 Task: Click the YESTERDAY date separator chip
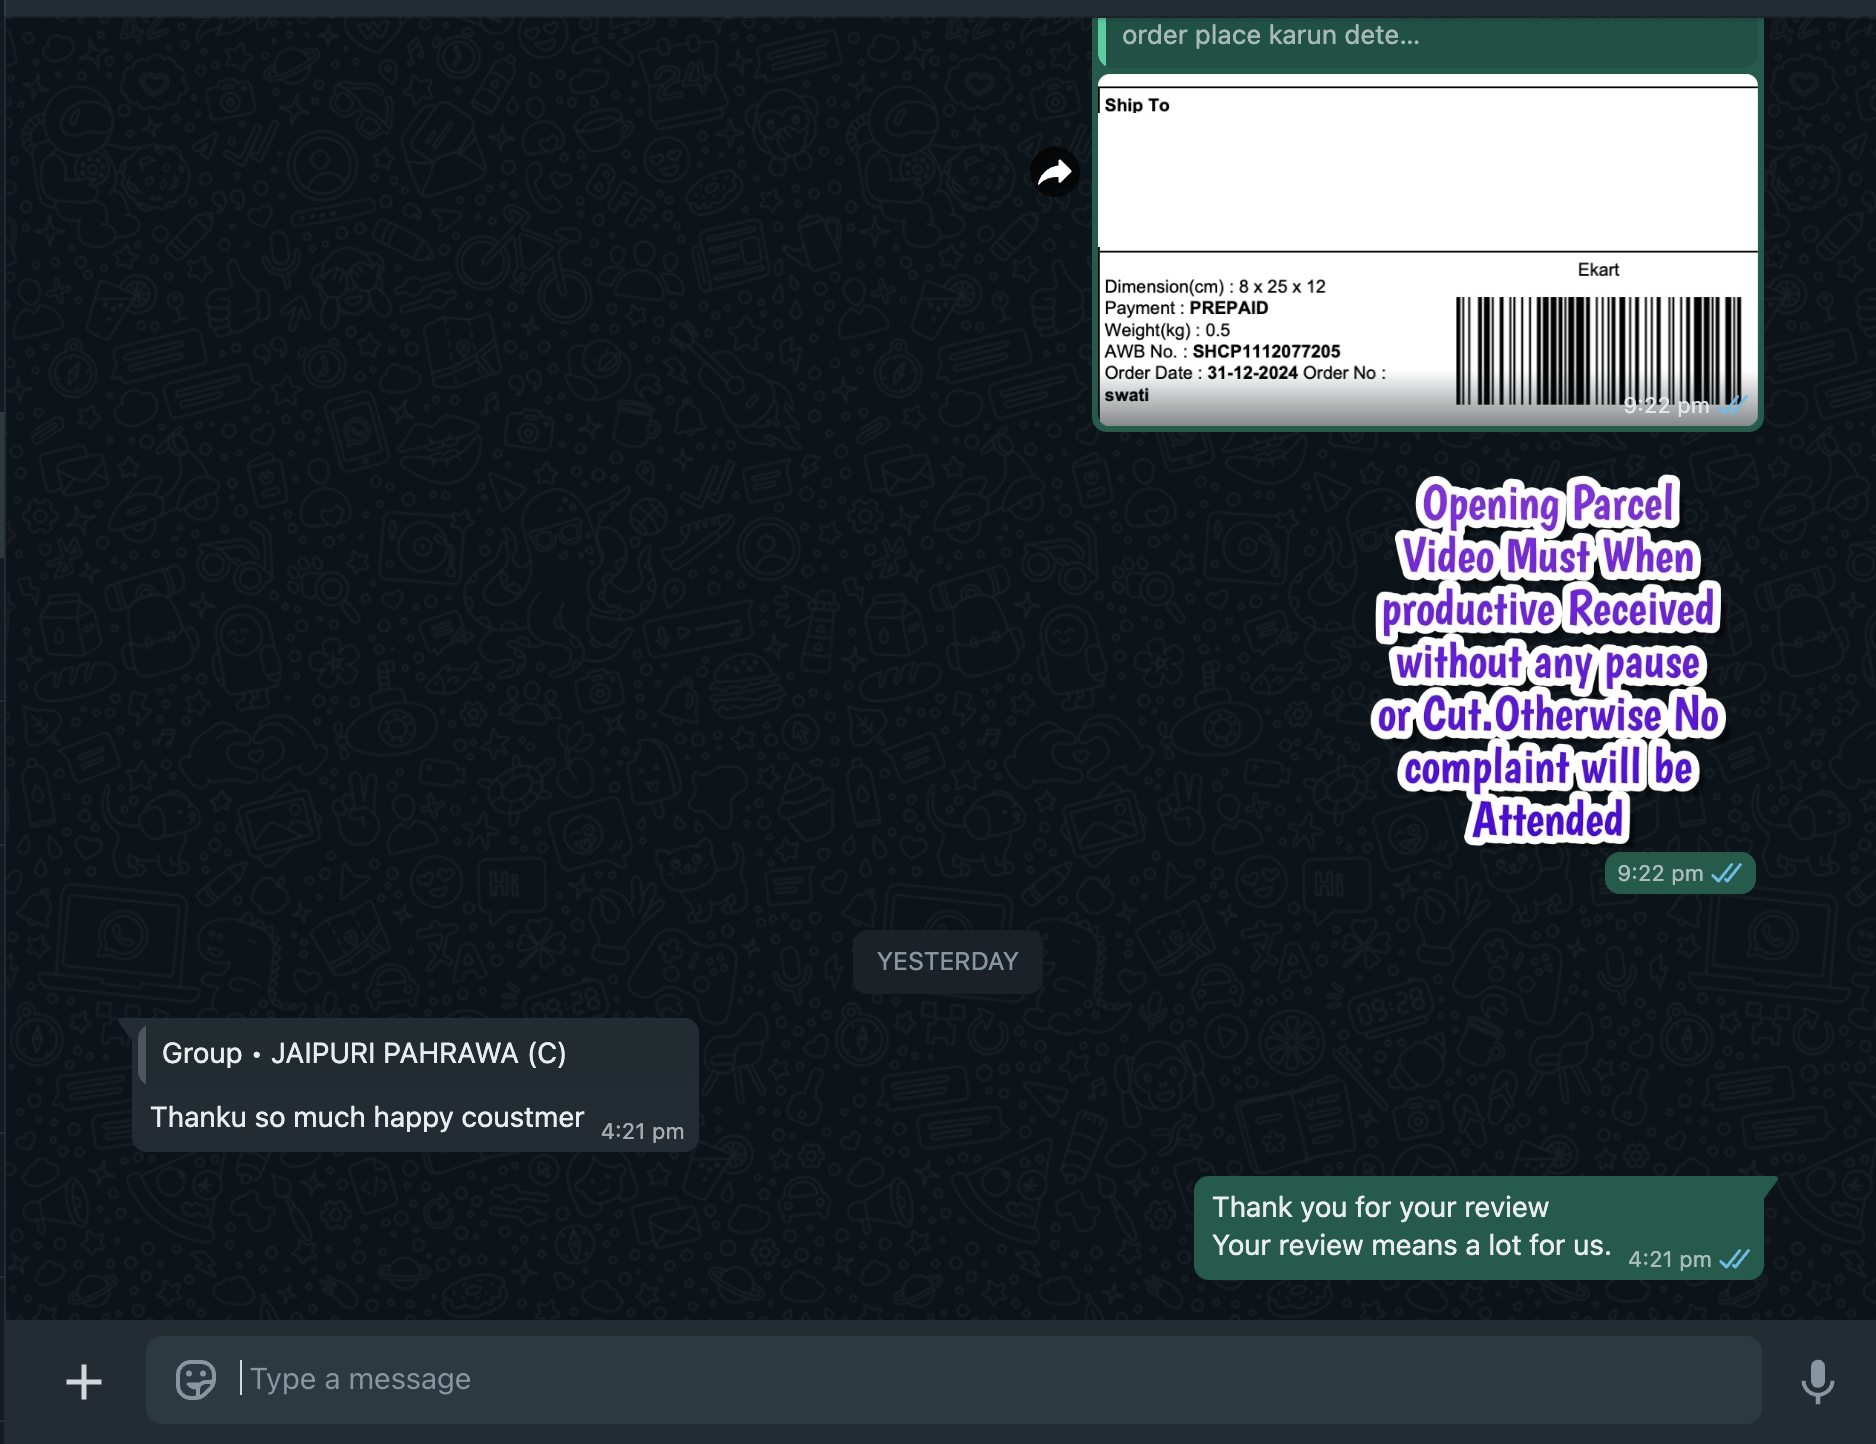click(947, 962)
